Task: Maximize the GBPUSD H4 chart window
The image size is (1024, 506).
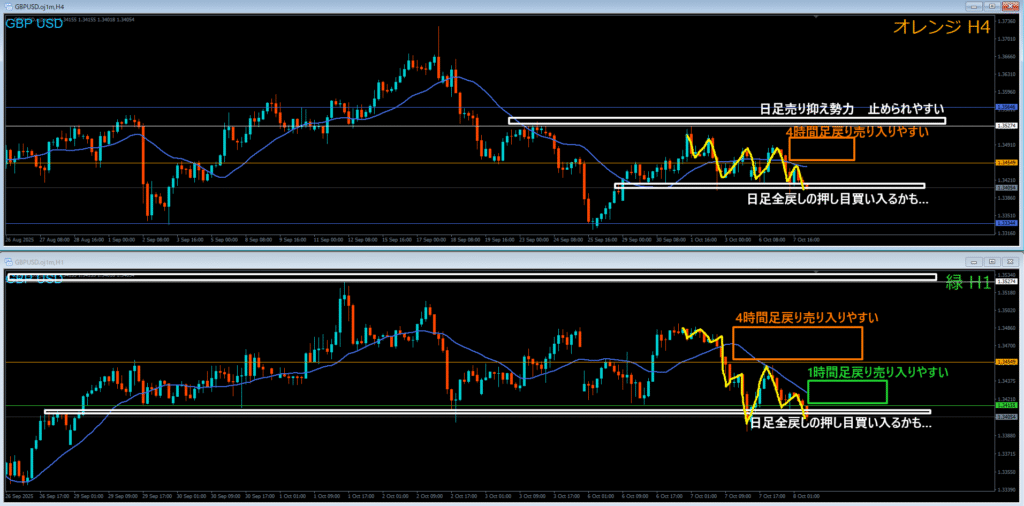Action: 992,5
